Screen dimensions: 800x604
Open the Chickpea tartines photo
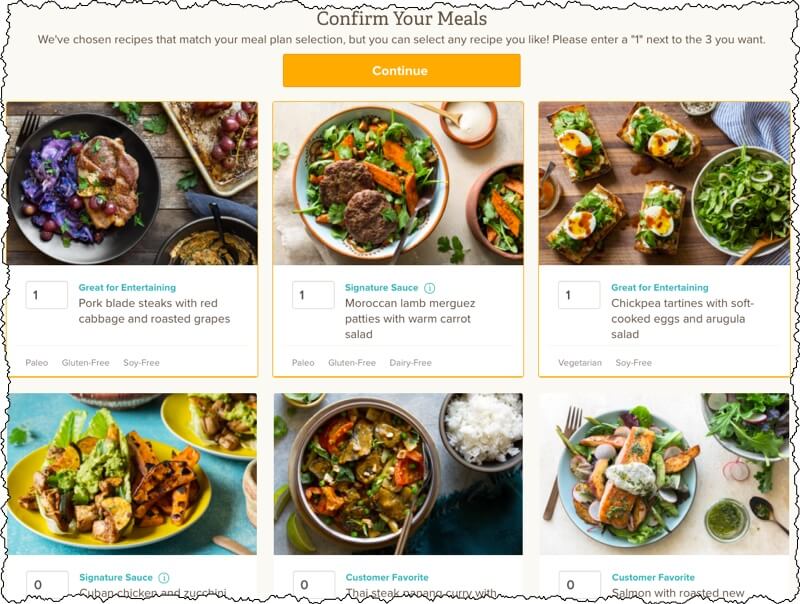[x=664, y=183]
